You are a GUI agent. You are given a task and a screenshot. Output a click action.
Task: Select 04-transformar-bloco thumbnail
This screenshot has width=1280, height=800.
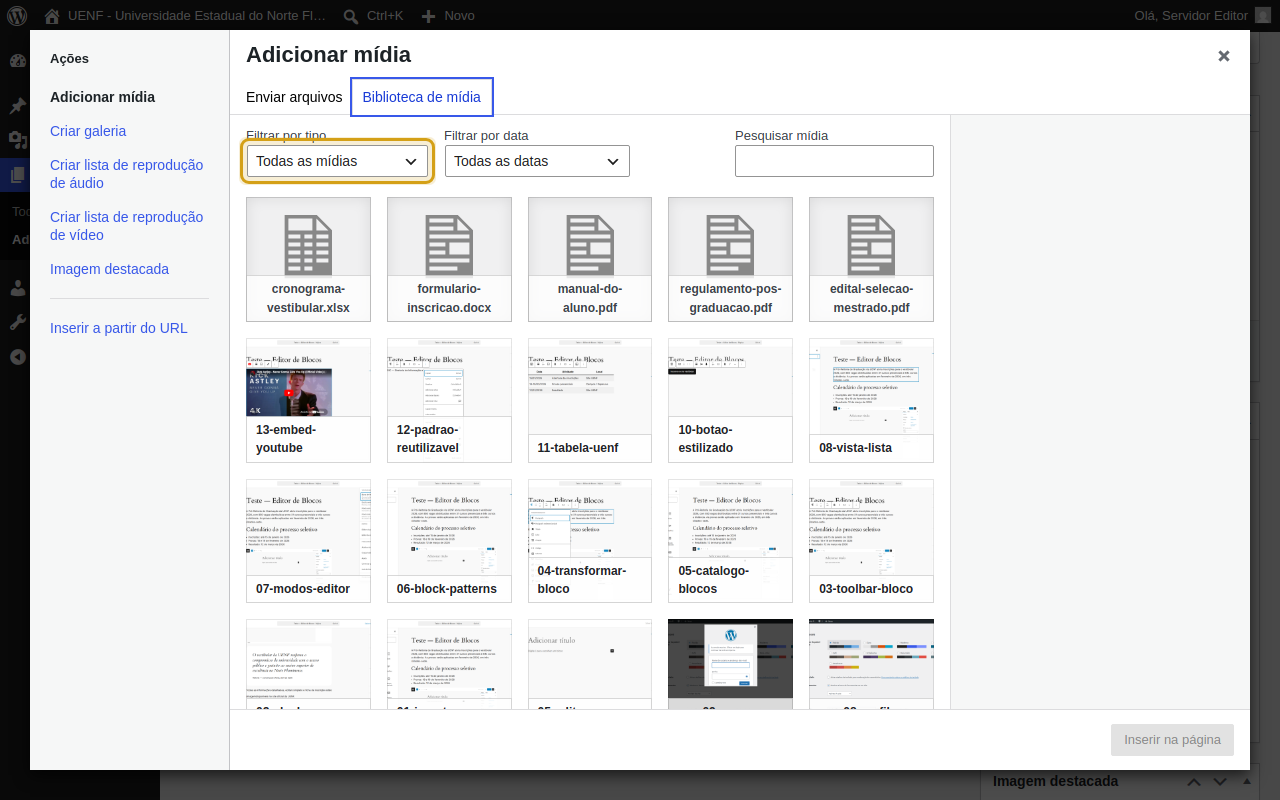(x=590, y=541)
